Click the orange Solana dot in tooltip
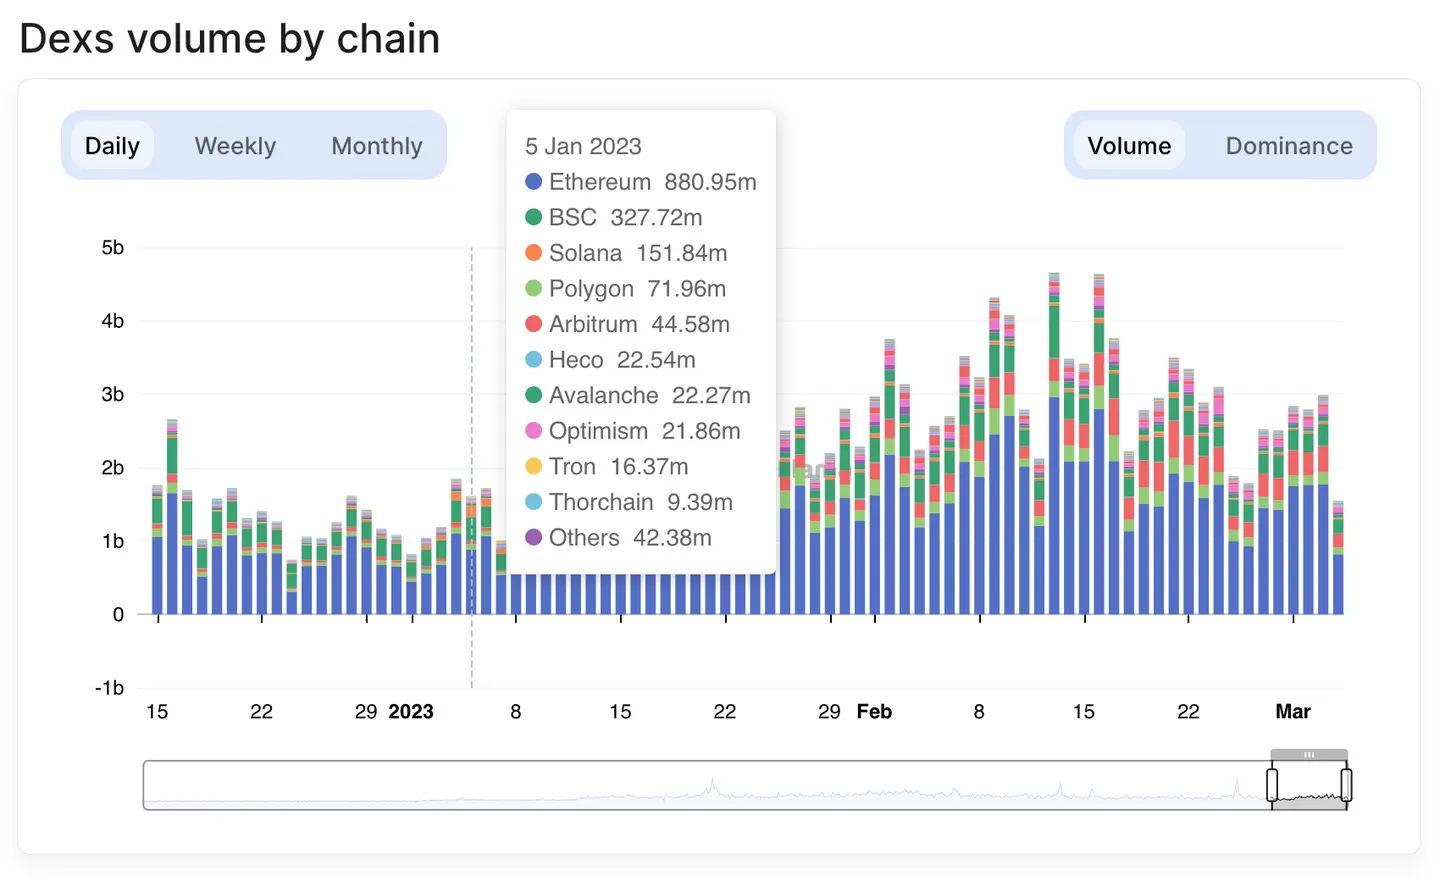Image resolution: width=1440 pixels, height=881 pixels. click(533, 253)
